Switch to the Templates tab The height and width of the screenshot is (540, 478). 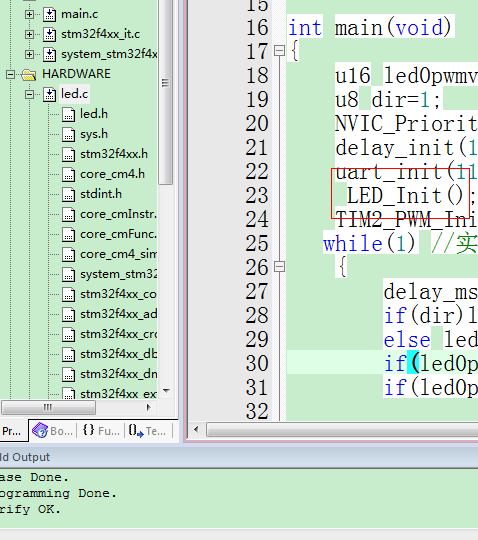[147, 430]
